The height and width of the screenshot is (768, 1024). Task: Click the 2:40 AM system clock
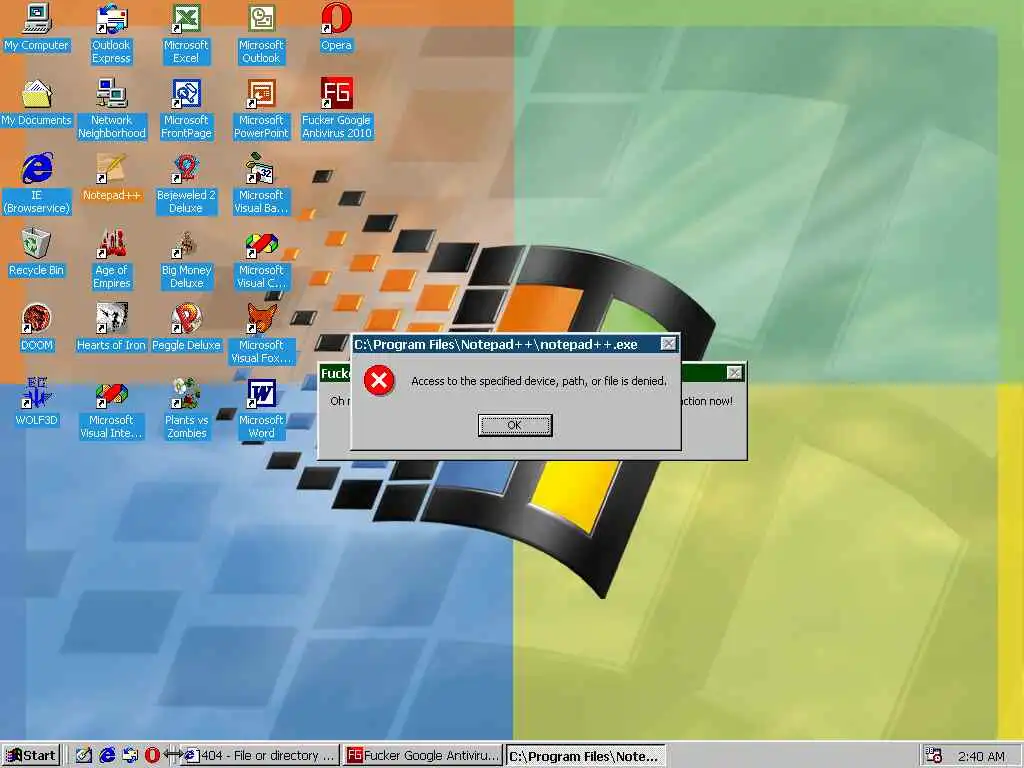(x=981, y=756)
